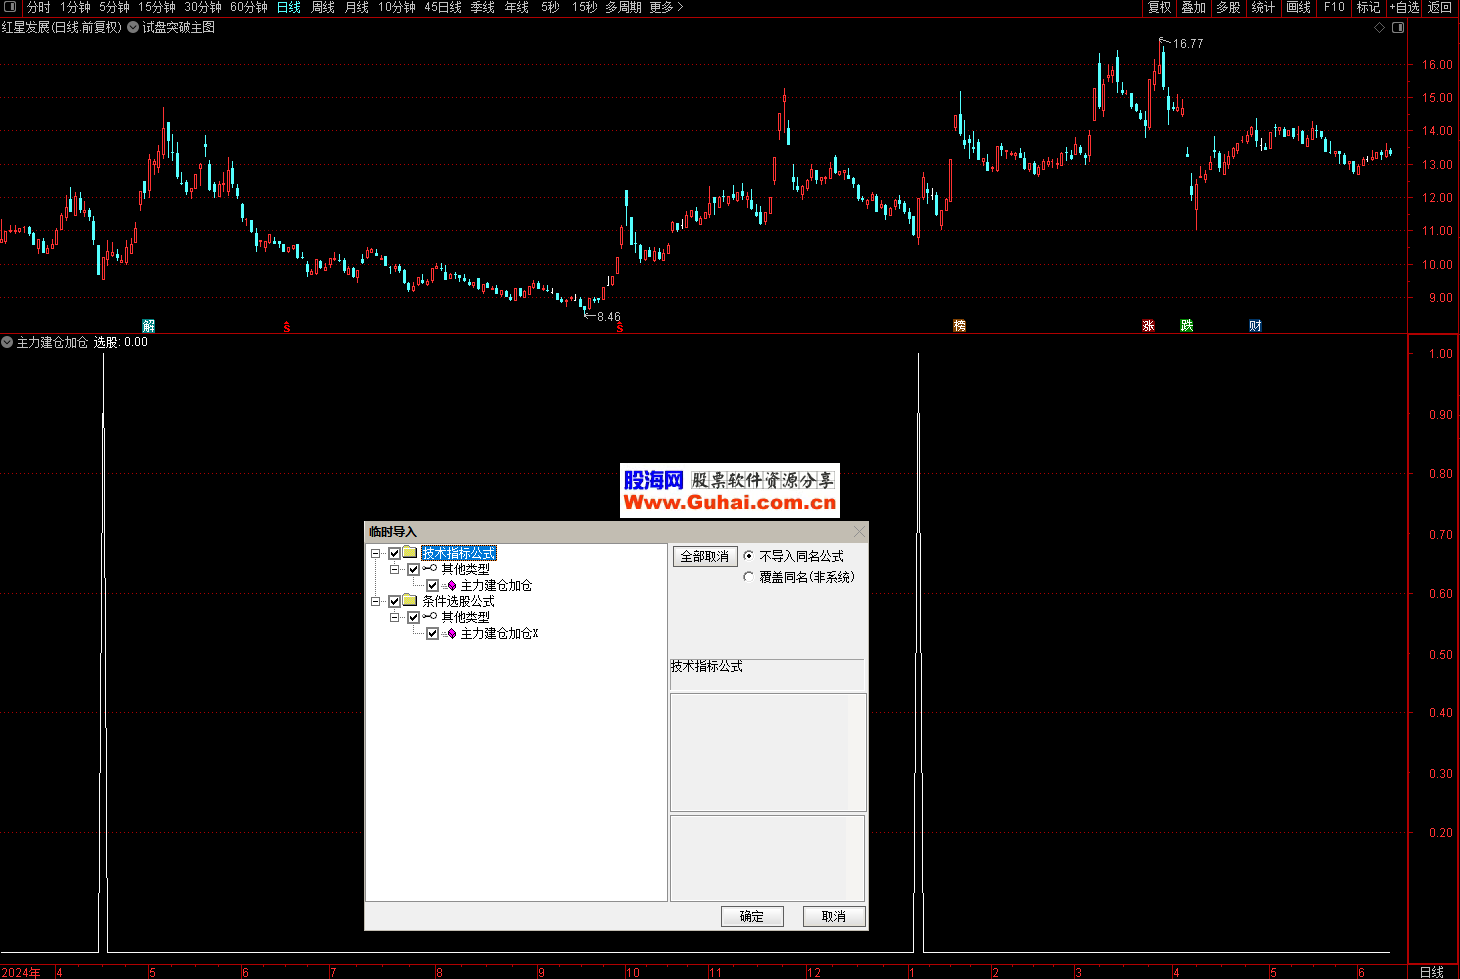This screenshot has width=1460, height=979.
Task: Collapse 其他类型 node under 技术指标公式
Action: tap(395, 569)
